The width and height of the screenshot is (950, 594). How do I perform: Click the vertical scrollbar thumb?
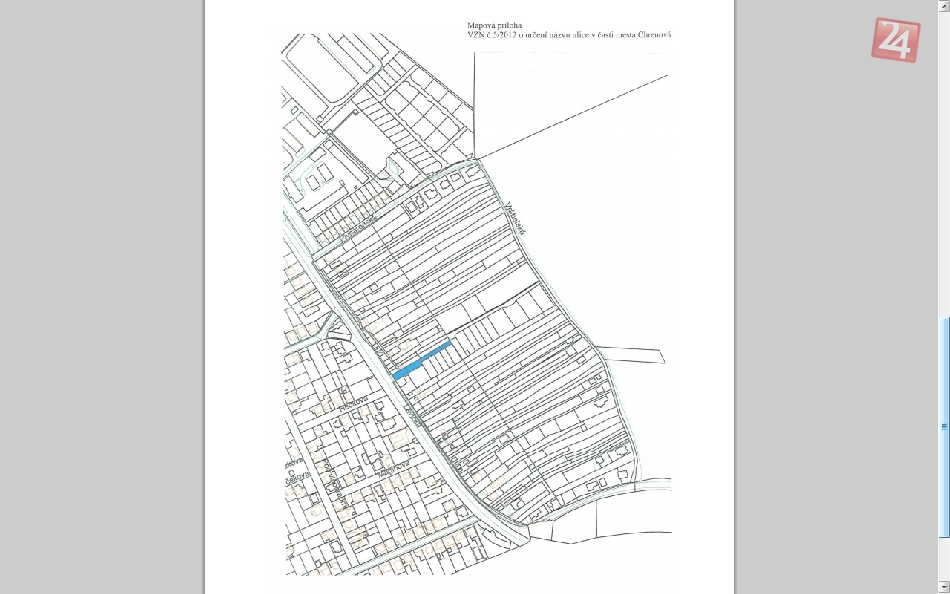click(944, 428)
